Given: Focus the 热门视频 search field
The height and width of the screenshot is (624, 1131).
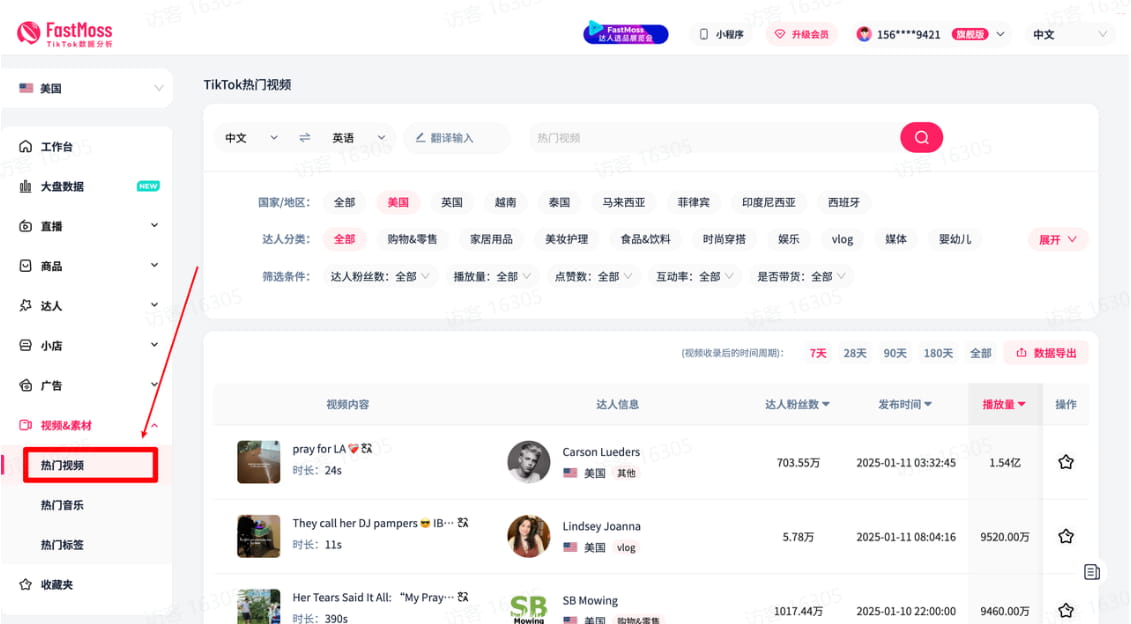Looking at the screenshot, I should pos(714,138).
